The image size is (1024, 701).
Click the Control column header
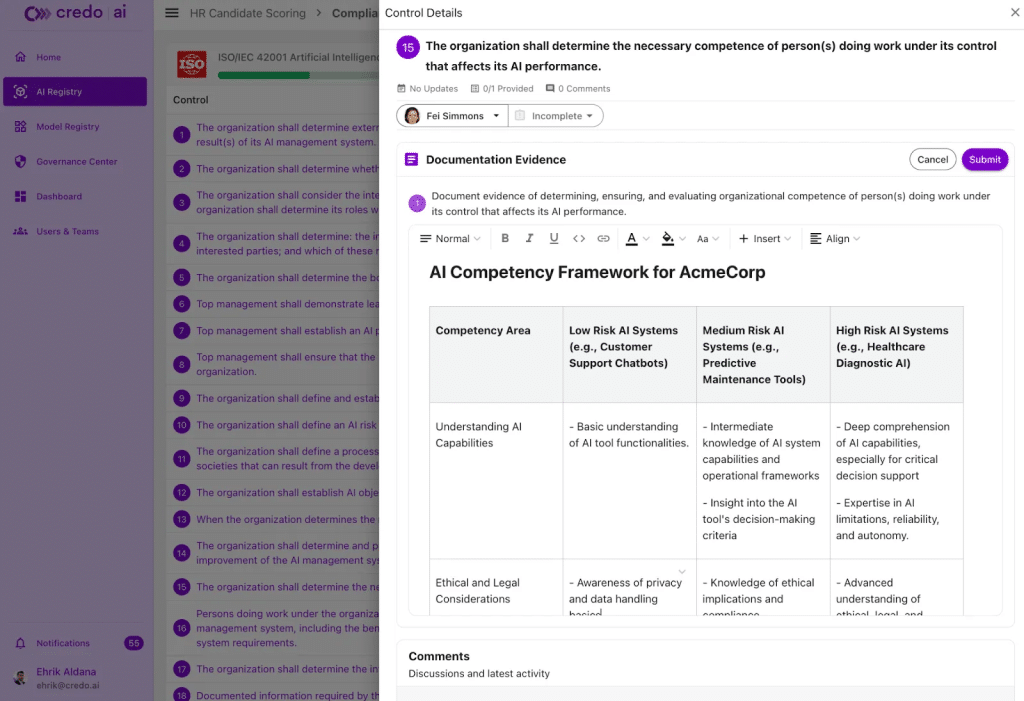(191, 100)
